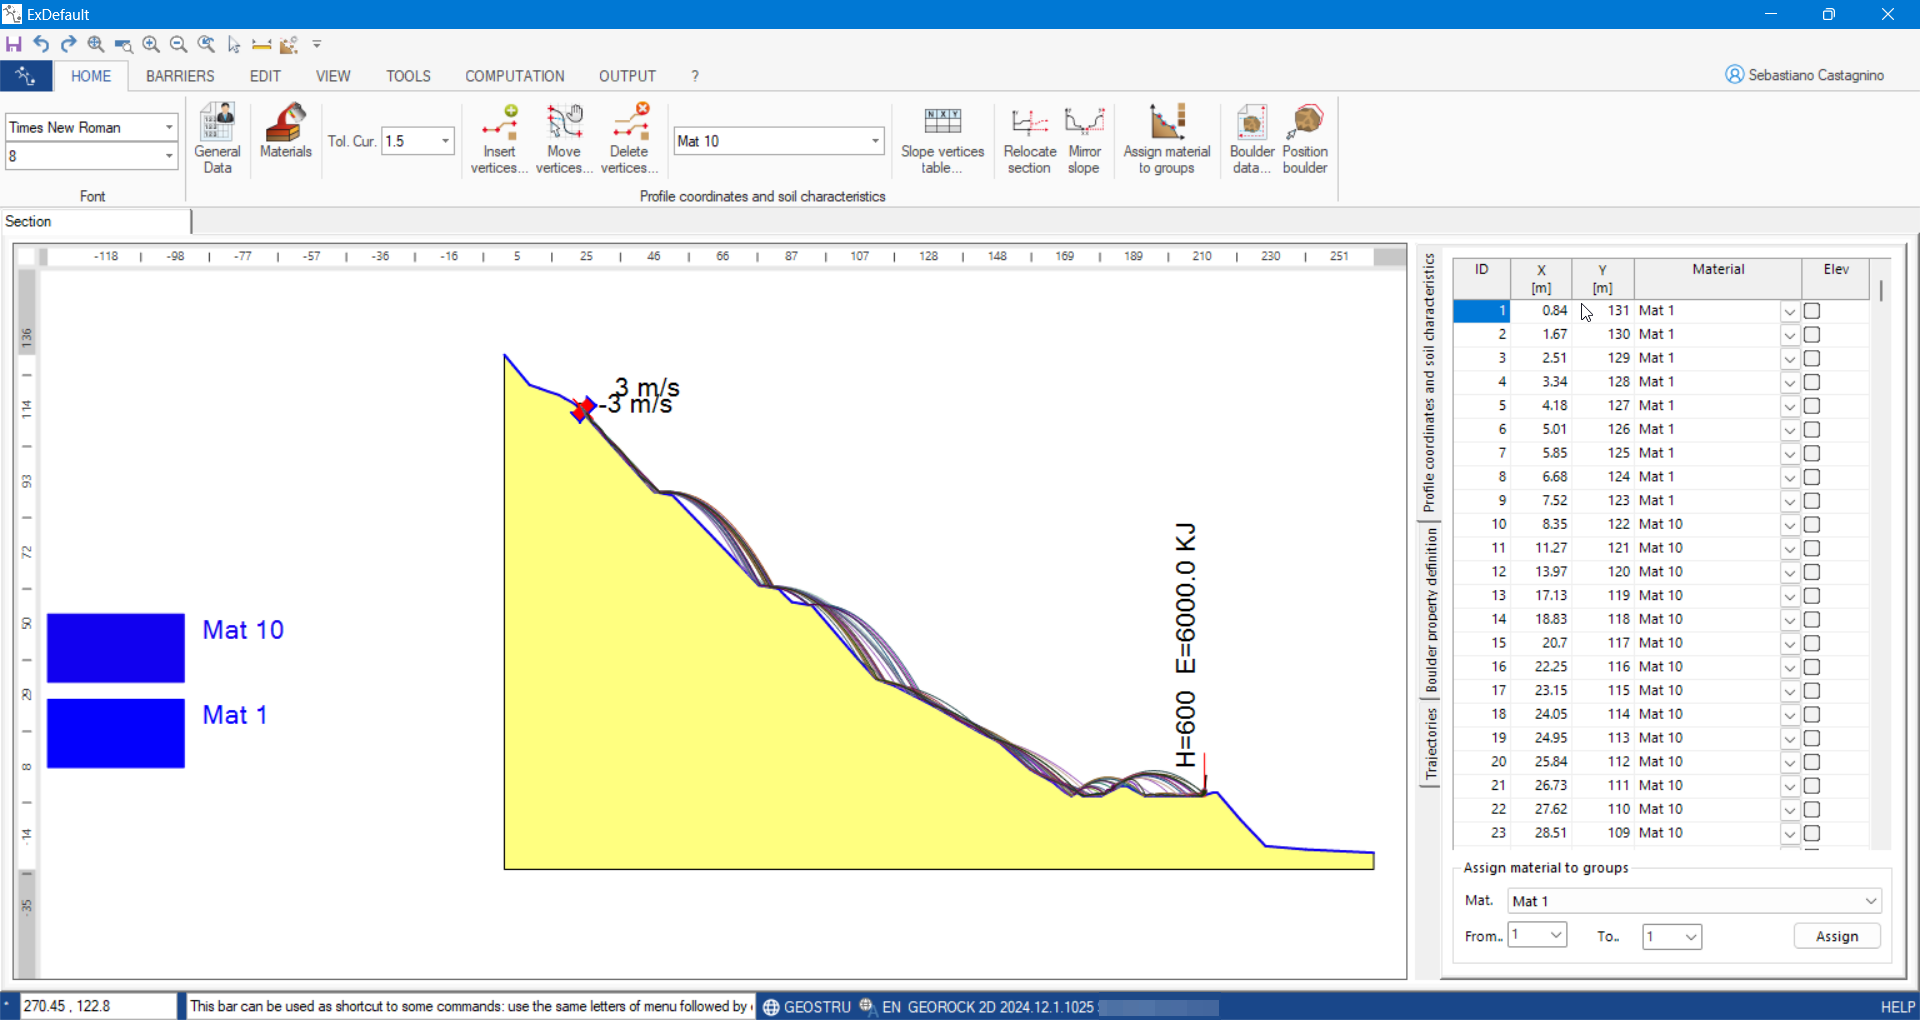This screenshot has height=1020, width=1920.
Task: Select the Position boulder tool
Action: 1305,138
